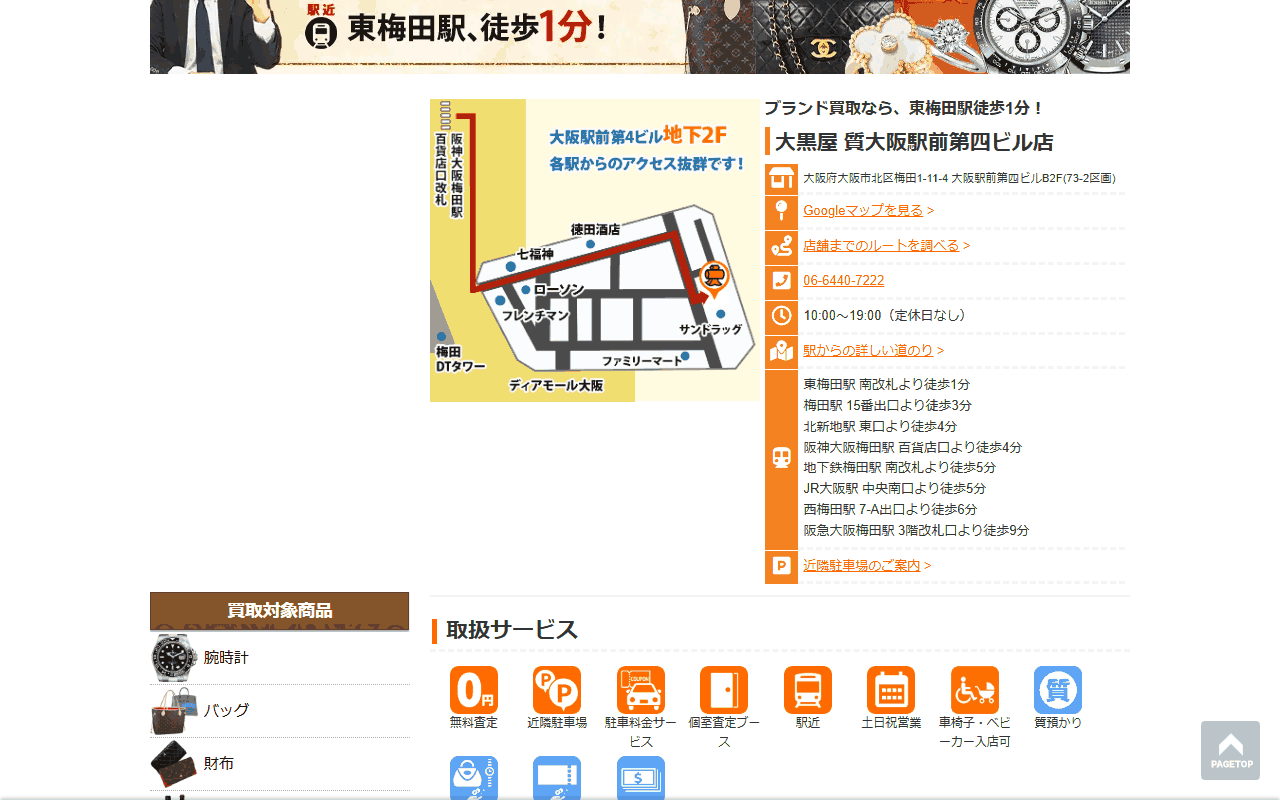Click the orange shop address icon
1280x800 pixels.
781,179
